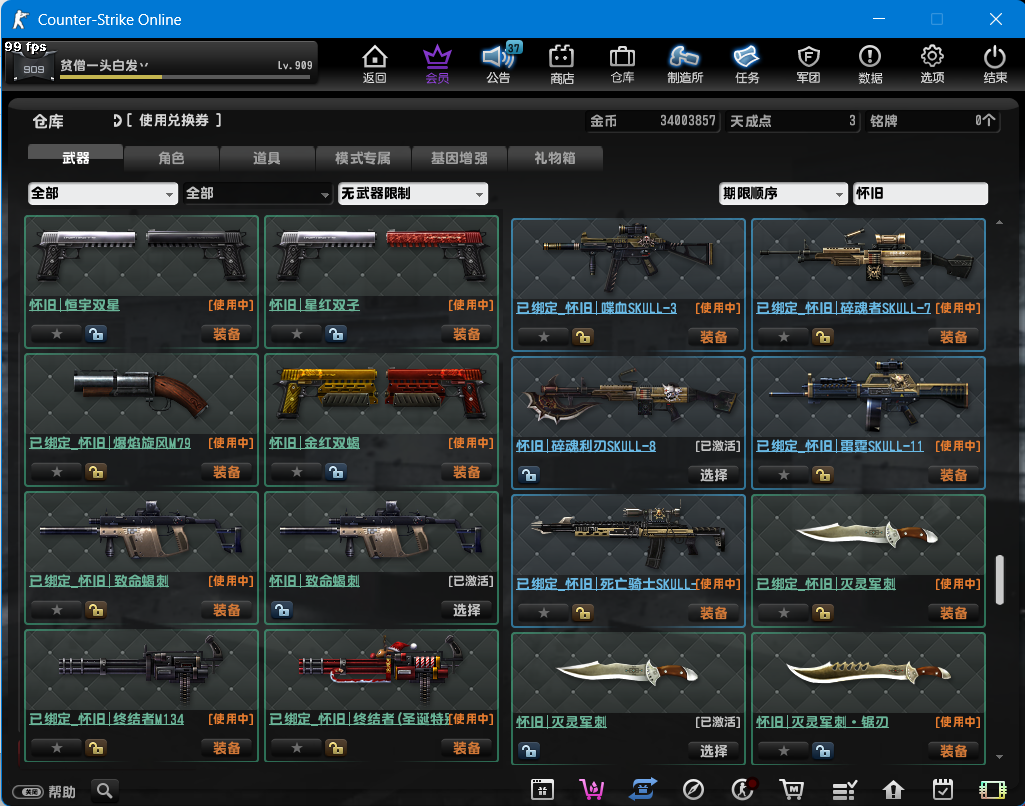Click the 结束 power icon
1025x806 pixels.
click(995, 64)
